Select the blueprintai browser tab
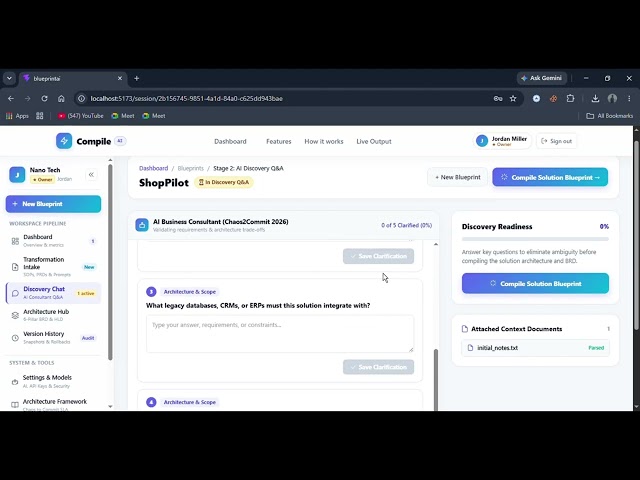This screenshot has height=480, width=640. point(71,78)
